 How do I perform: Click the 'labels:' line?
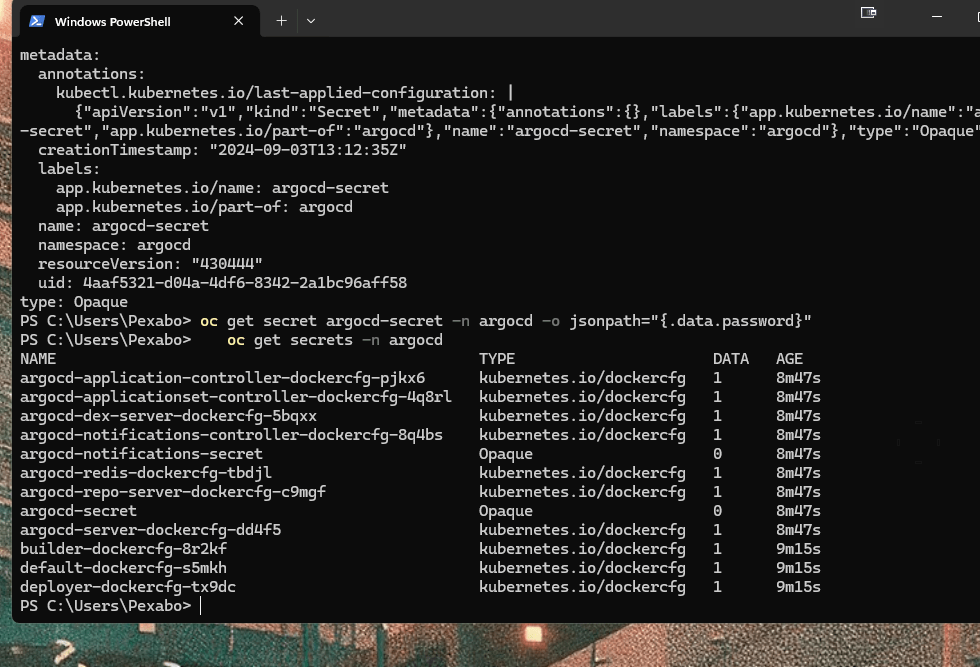[69, 169]
